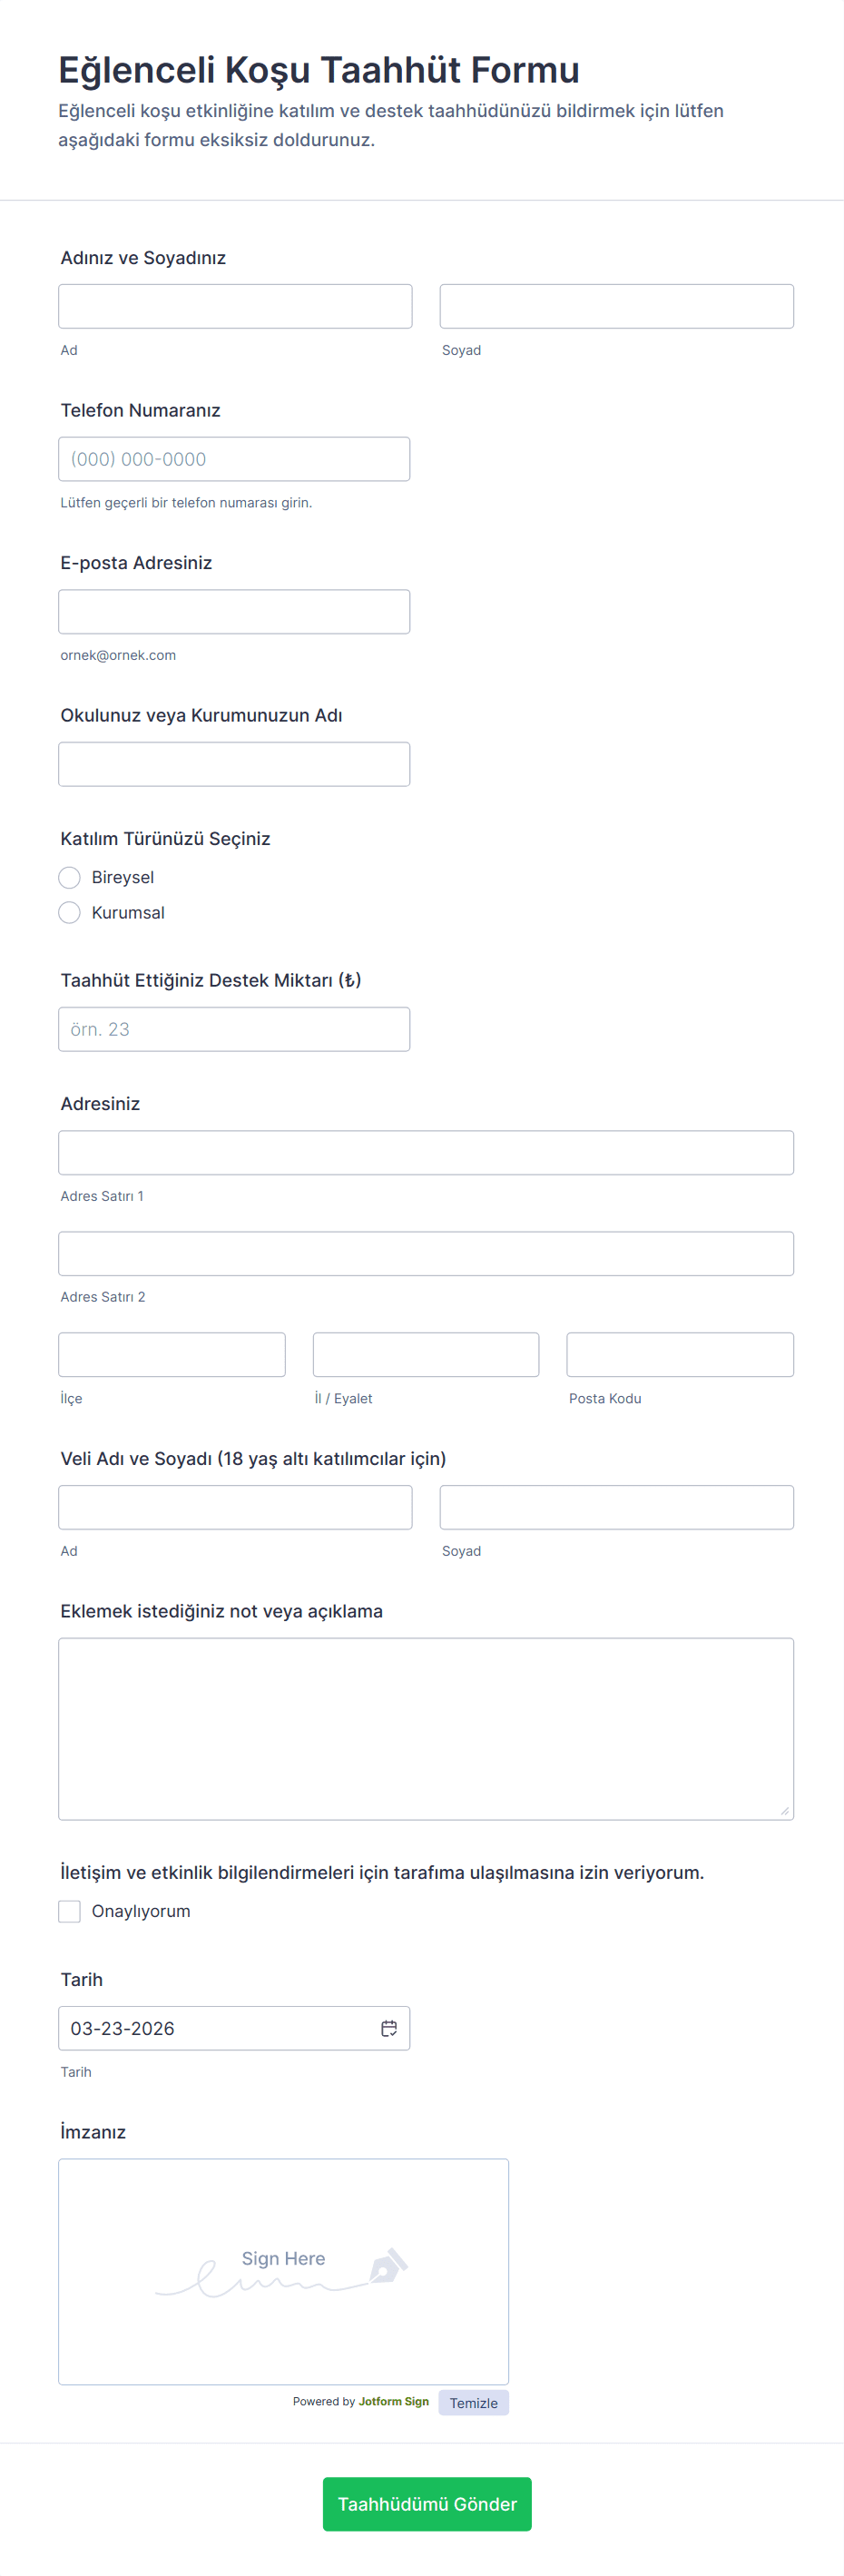Clear the signature with Temizle button
This screenshot has width=844, height=2576.
473,2402
